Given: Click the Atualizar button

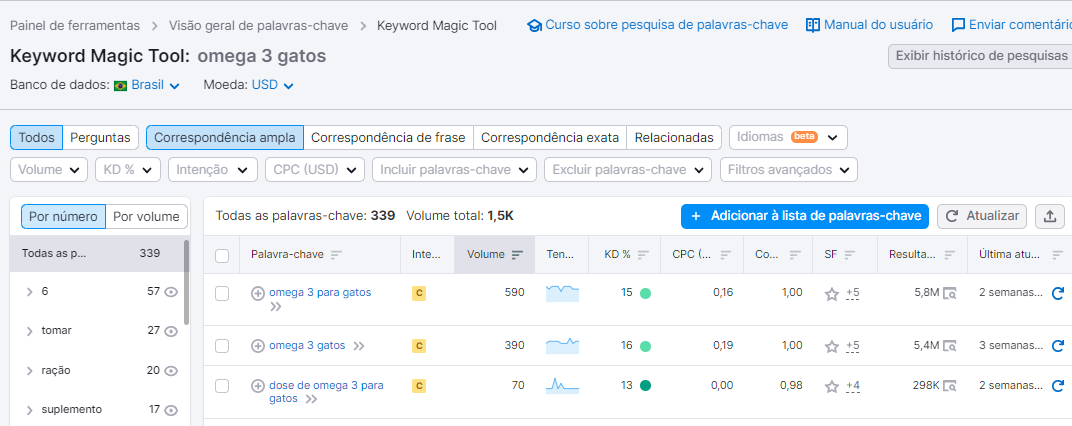Looking at the screenshot, I should tap(982, 216).
